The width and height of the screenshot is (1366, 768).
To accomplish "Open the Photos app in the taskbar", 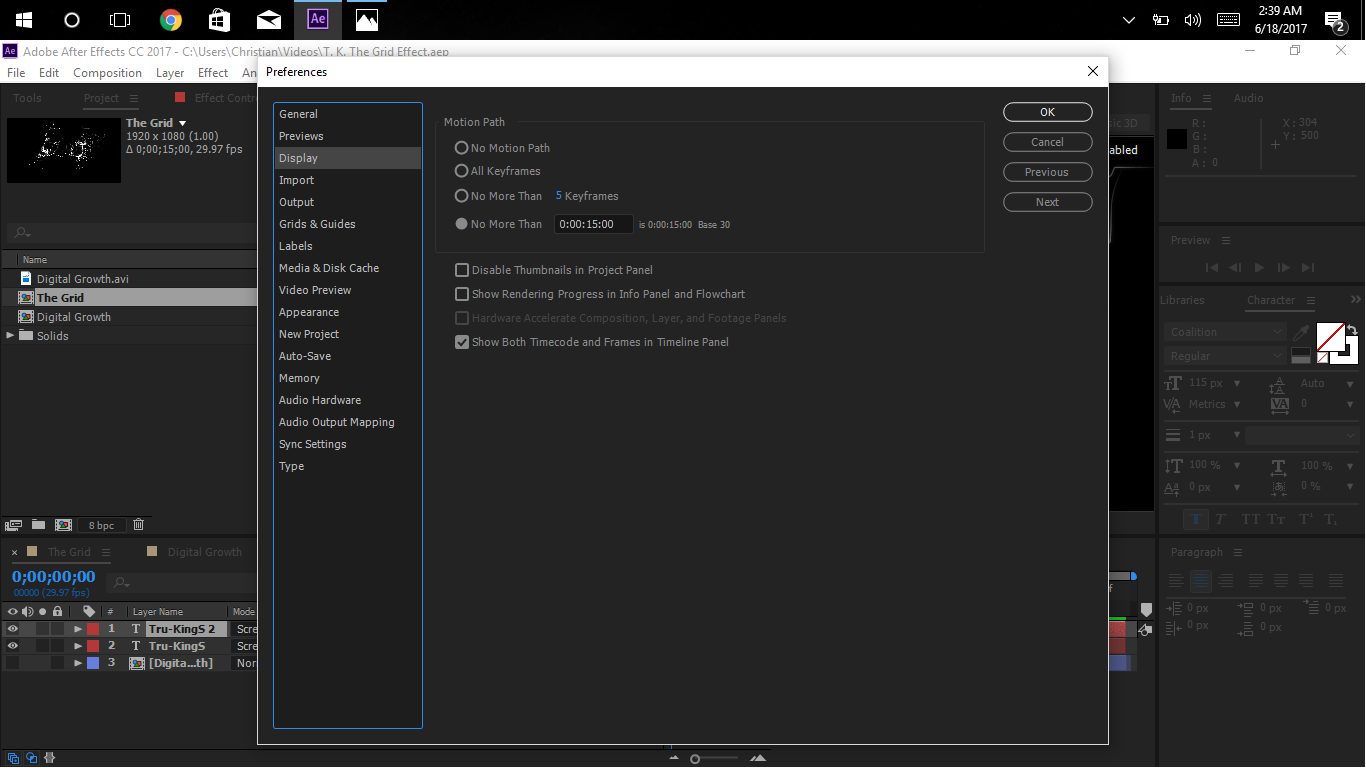I will (367, 20).
